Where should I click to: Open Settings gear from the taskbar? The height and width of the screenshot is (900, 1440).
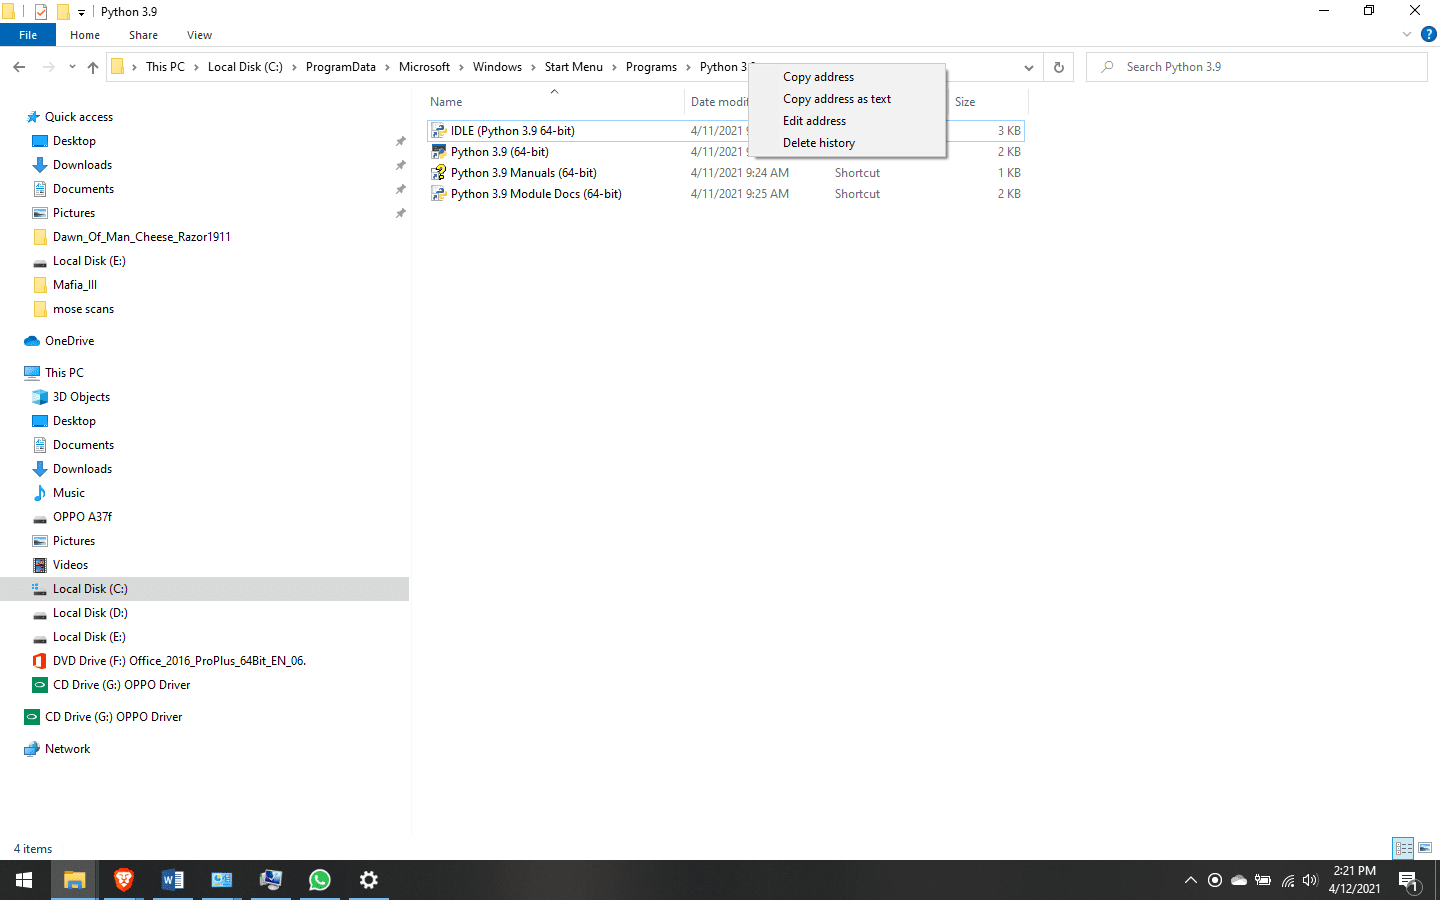369,880
